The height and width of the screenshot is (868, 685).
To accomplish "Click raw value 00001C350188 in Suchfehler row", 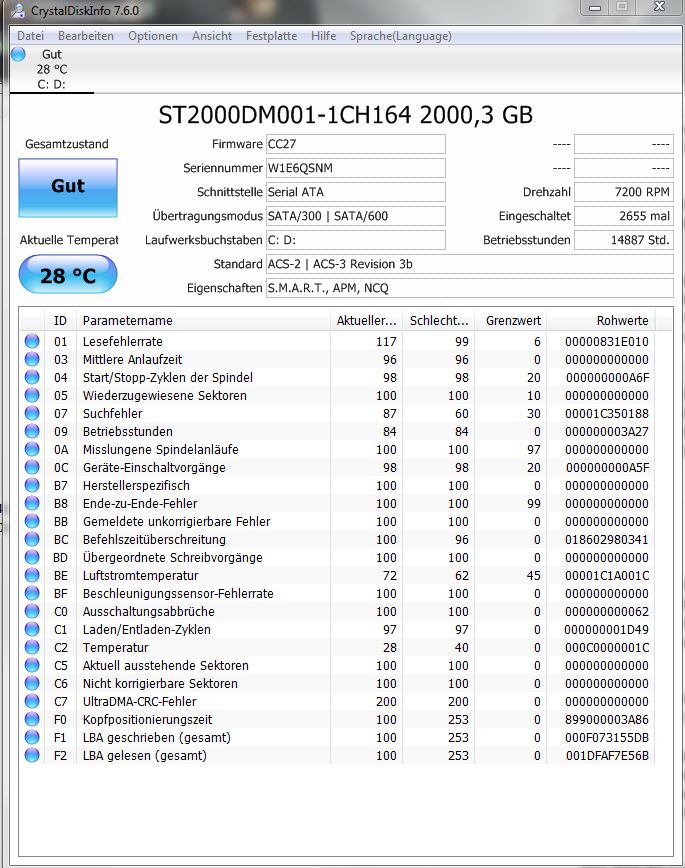I will click(606, 414).
